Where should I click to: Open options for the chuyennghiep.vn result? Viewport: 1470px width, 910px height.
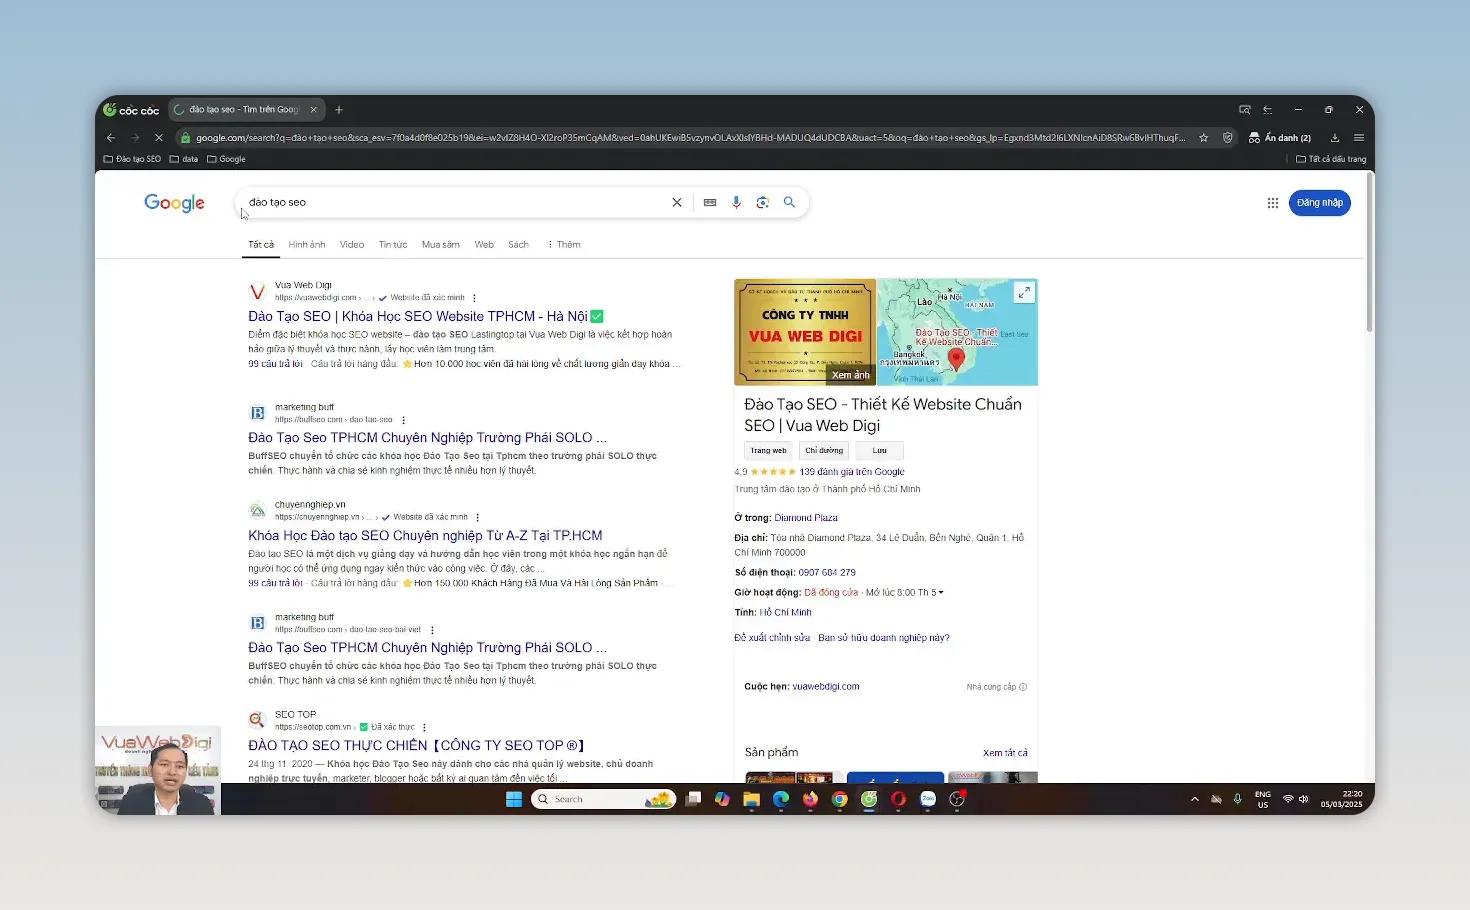pos(477,517)
